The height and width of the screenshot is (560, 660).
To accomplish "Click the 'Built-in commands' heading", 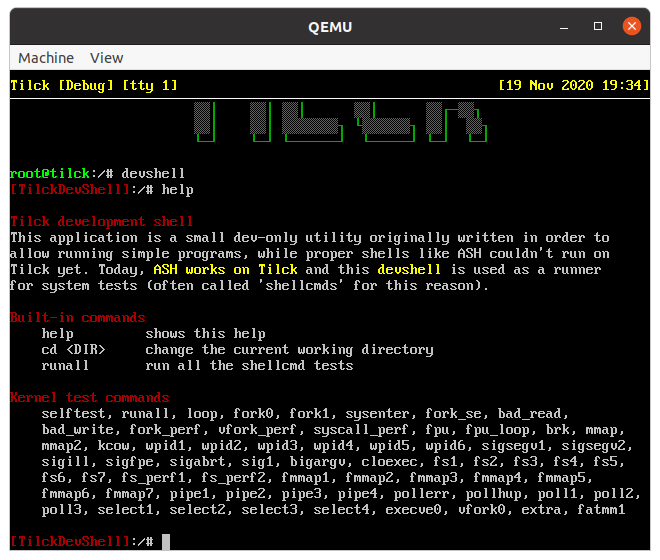I will [78, 318].
